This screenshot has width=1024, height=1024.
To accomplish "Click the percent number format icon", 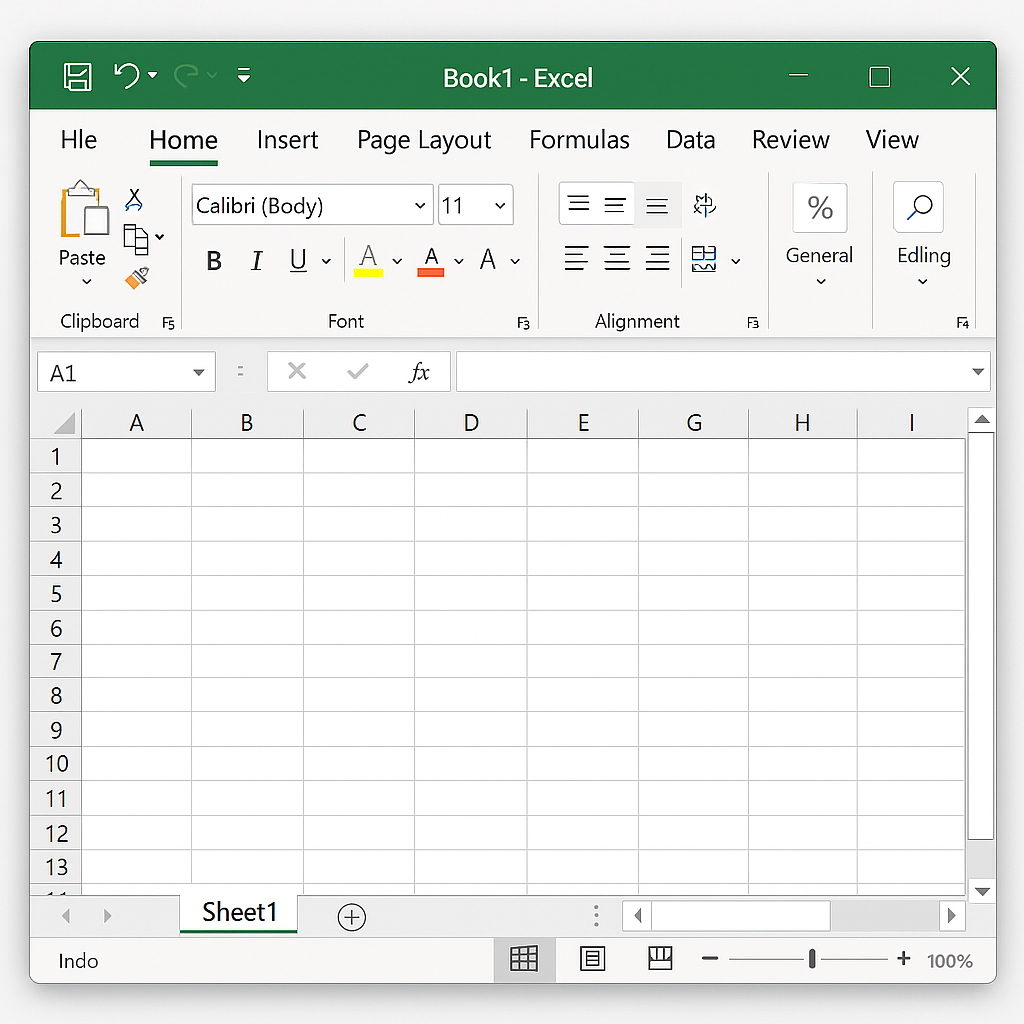I will tap(820, 208).
